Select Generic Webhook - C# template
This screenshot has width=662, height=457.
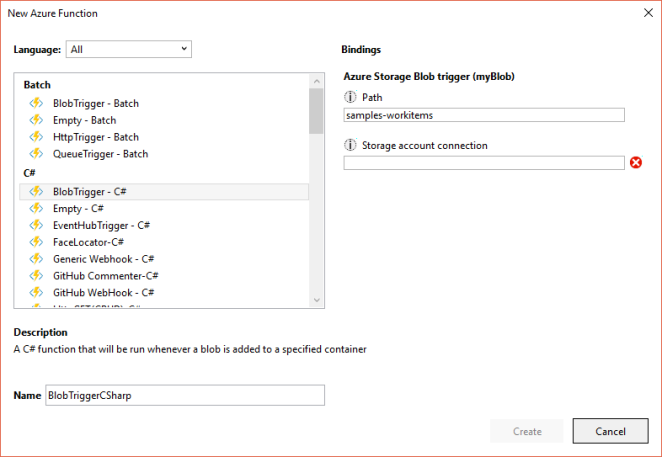tap(103, 259)
